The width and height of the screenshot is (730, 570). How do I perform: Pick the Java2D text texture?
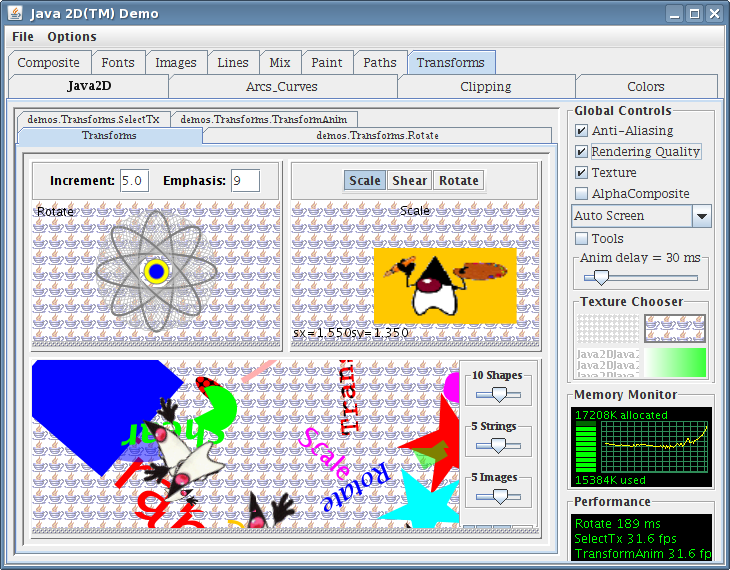point(608,361)
